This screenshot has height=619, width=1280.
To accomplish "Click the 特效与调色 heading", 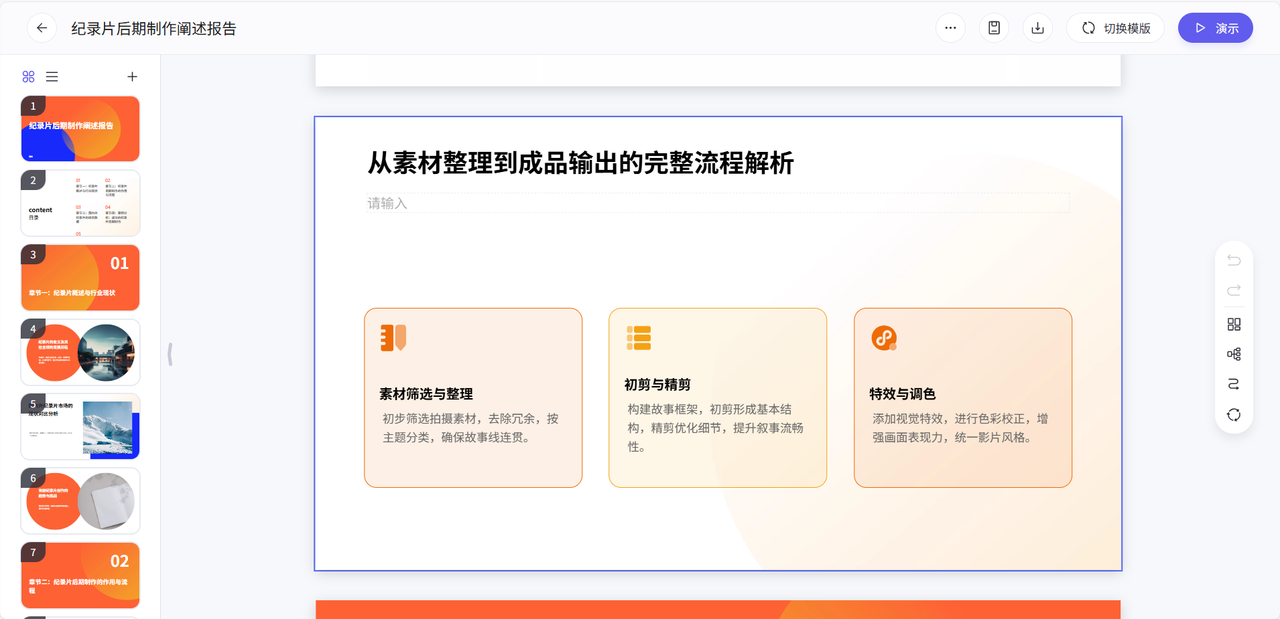I will click(x=903, y=394).
